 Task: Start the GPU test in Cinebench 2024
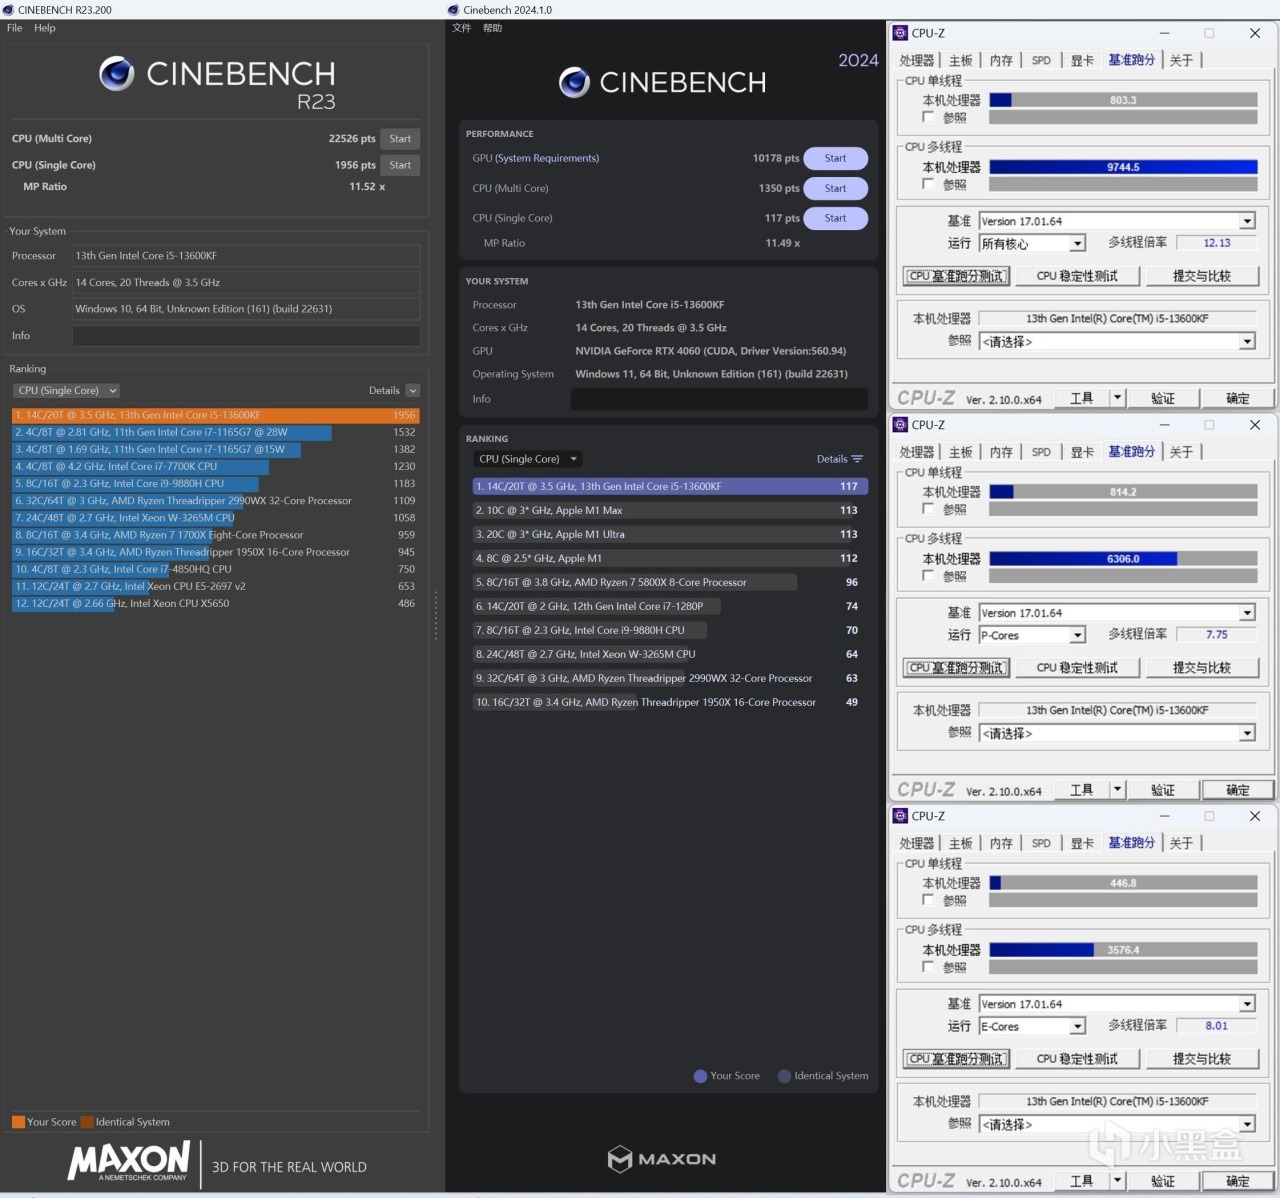(836, 158)
